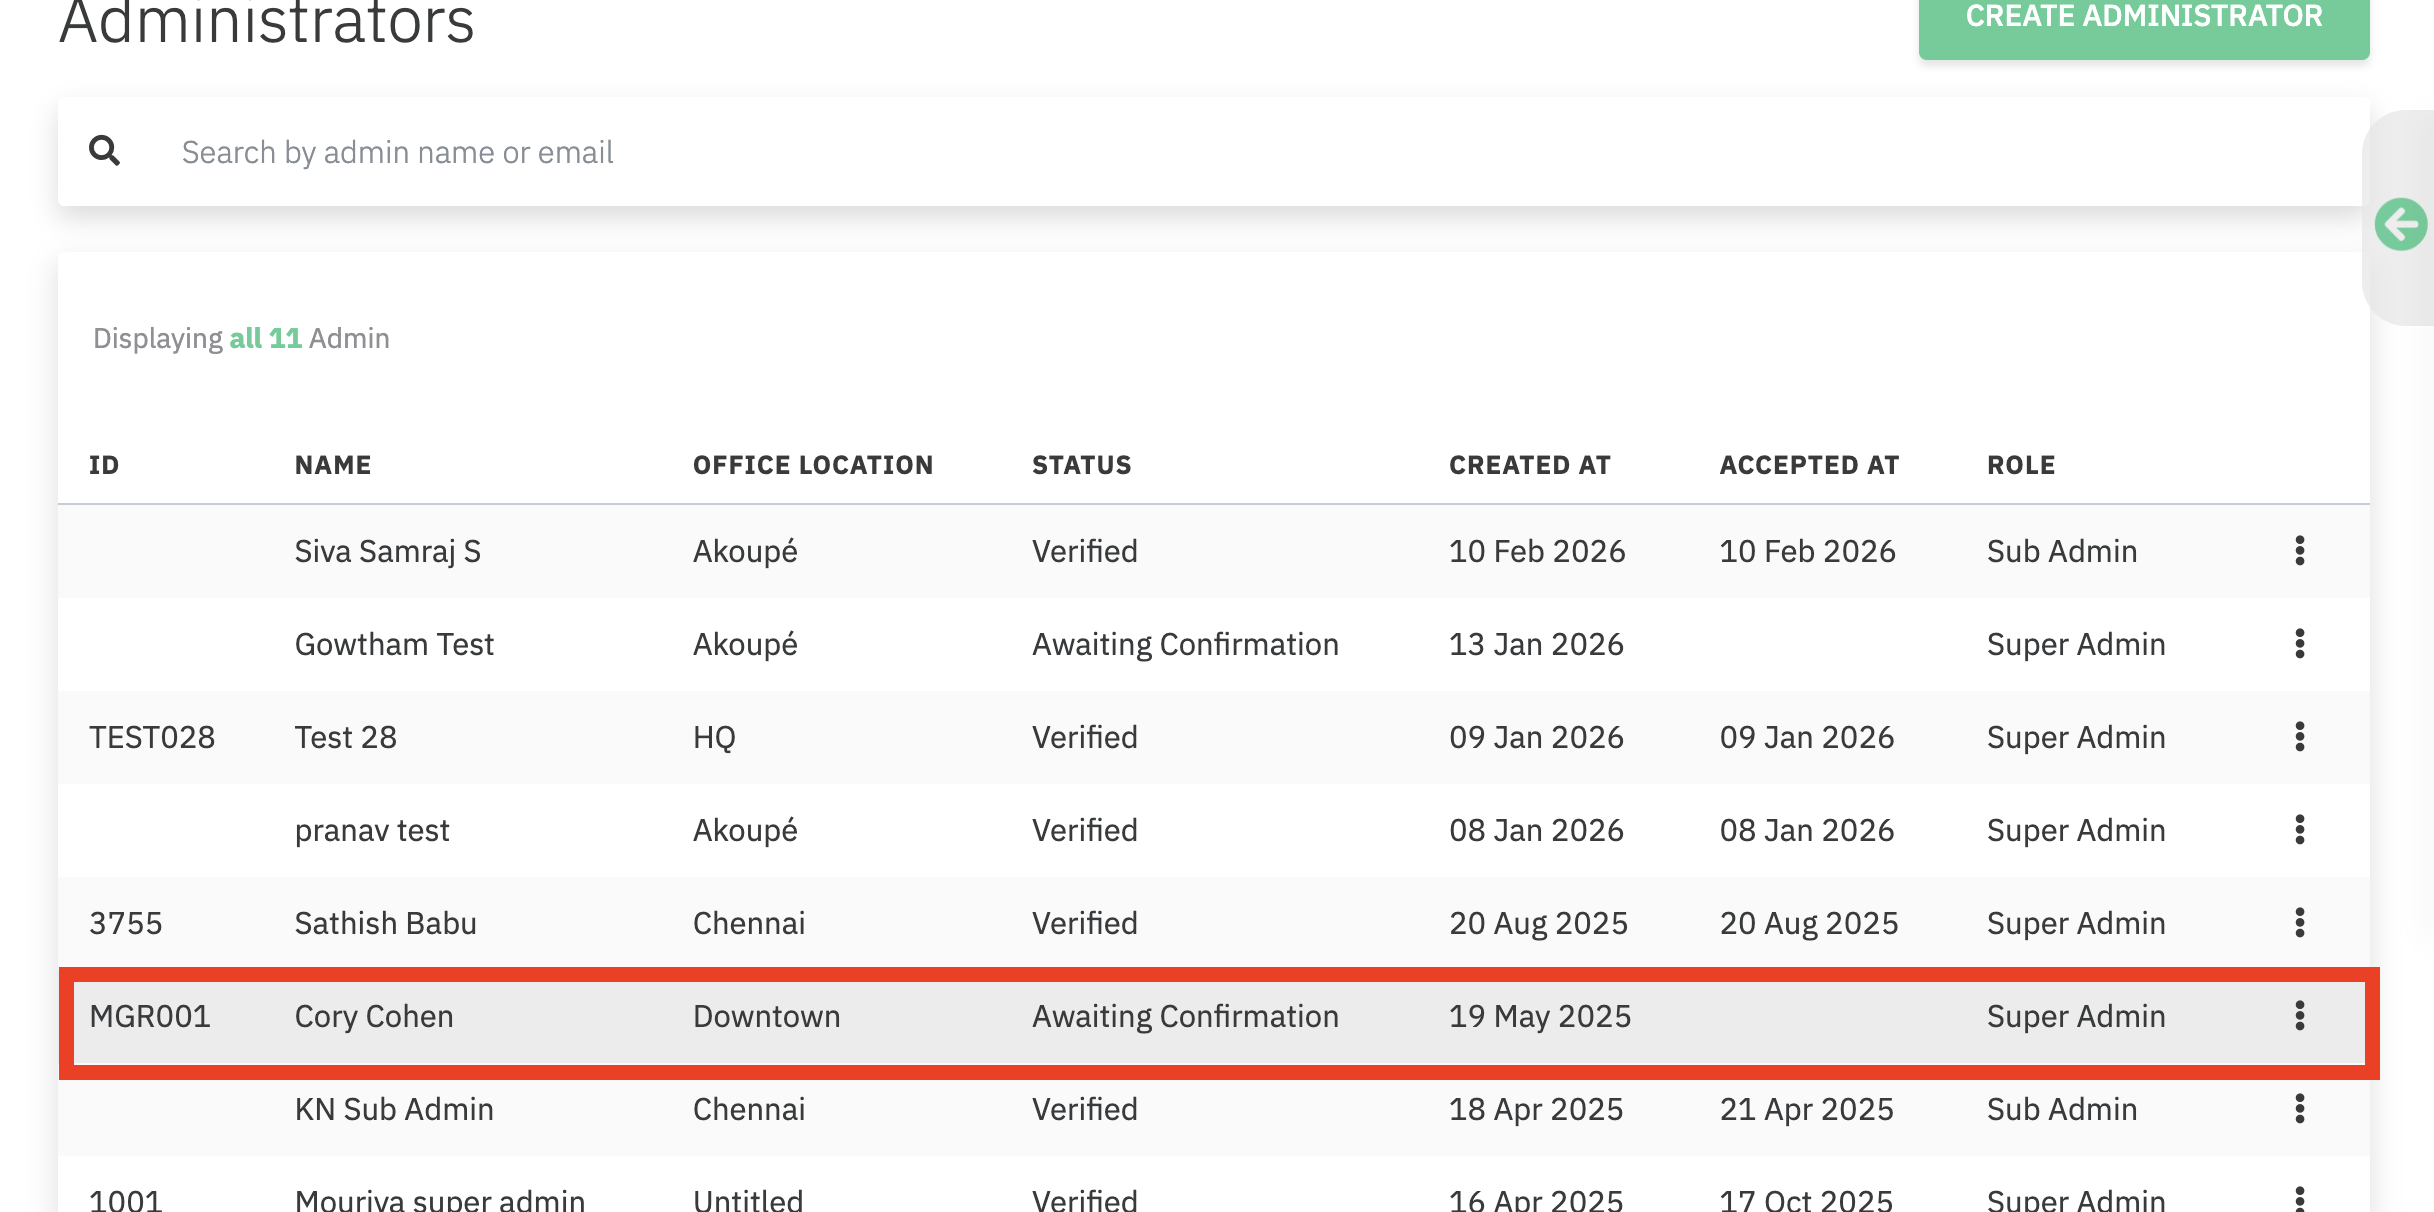Click the Name column header
Viewport: 2434px width, 1212px height.
point(333,465)
